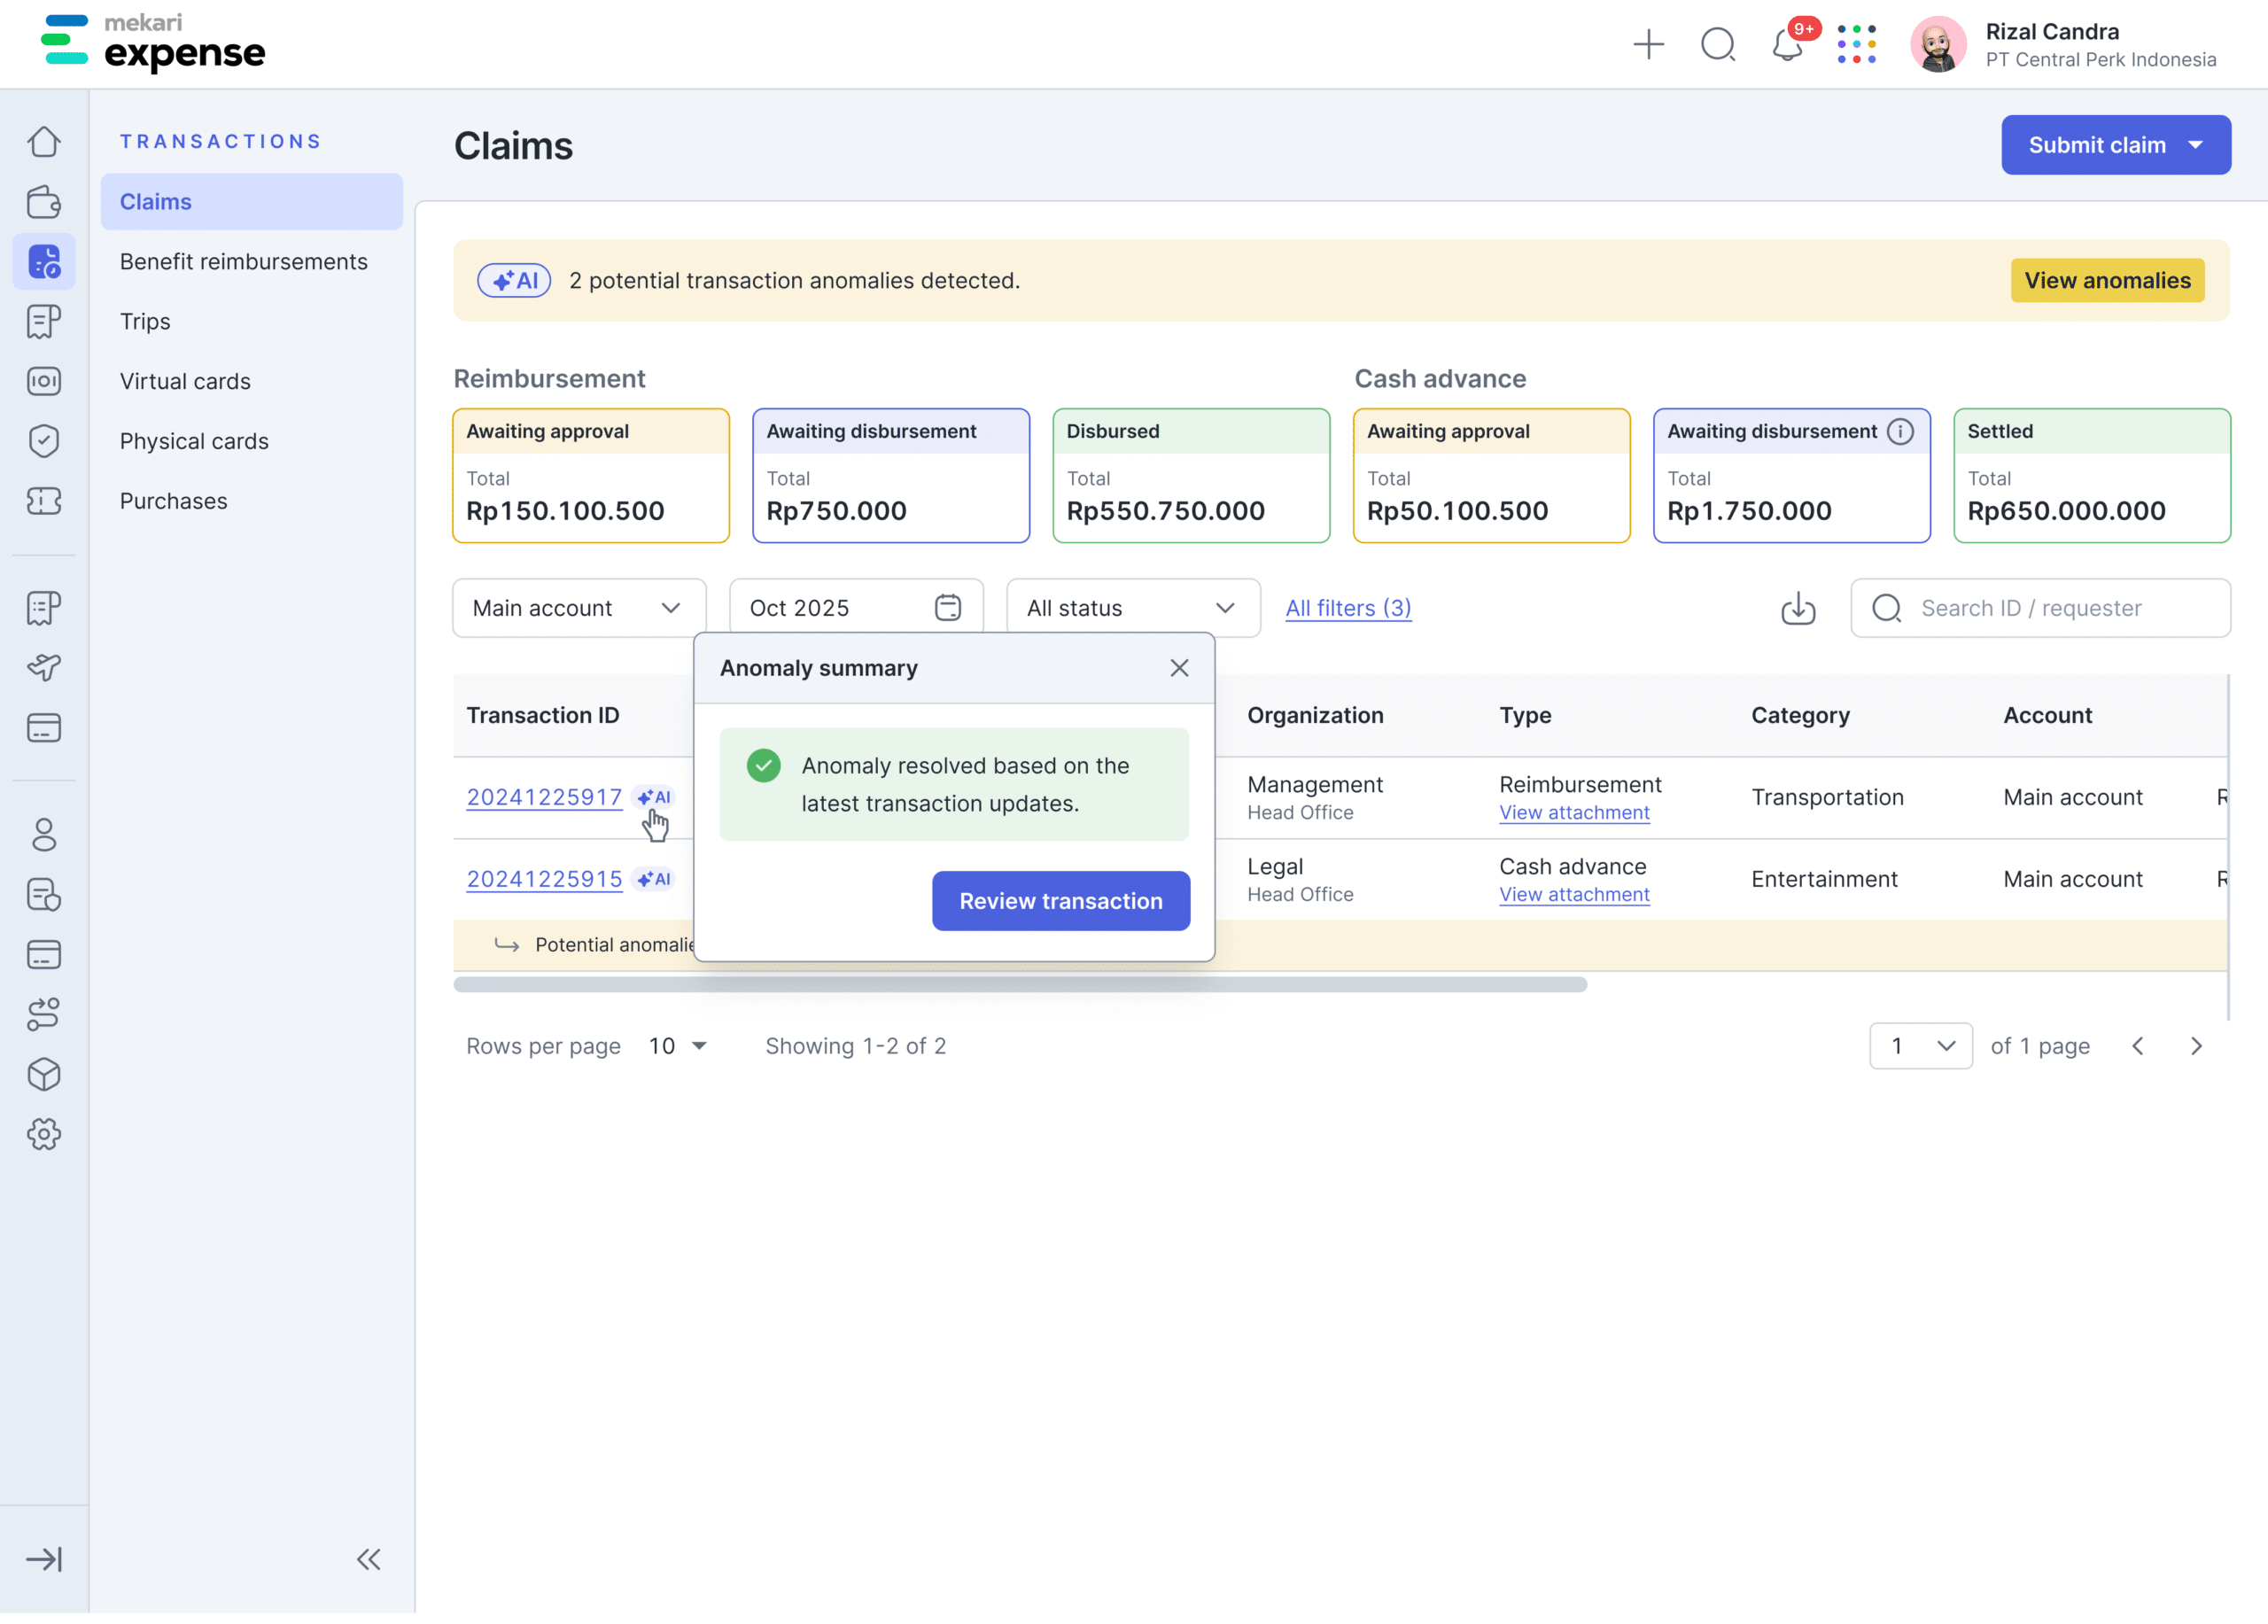This screenshot has width=2268, height=1624.
Task: Open the home icon in sidebar
Action: pos(44,142)
